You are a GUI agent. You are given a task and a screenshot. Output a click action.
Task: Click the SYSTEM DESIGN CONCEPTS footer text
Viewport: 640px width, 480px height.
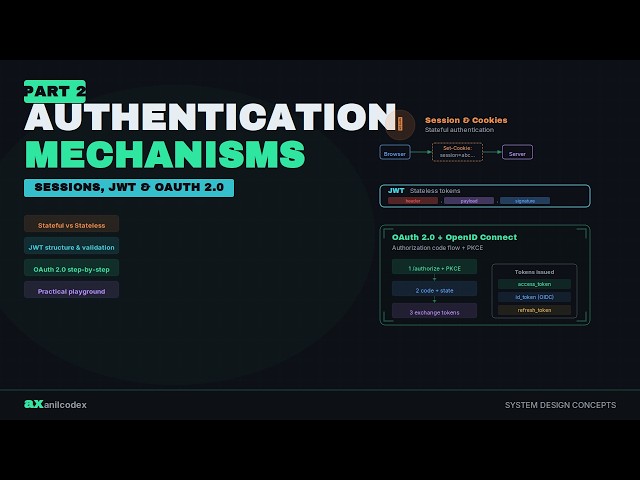pos(560,405)
